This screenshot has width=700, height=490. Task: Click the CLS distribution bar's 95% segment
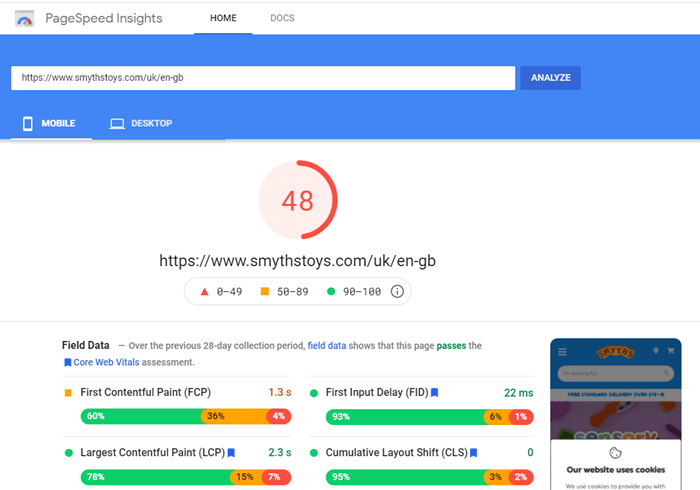point(405,477)
